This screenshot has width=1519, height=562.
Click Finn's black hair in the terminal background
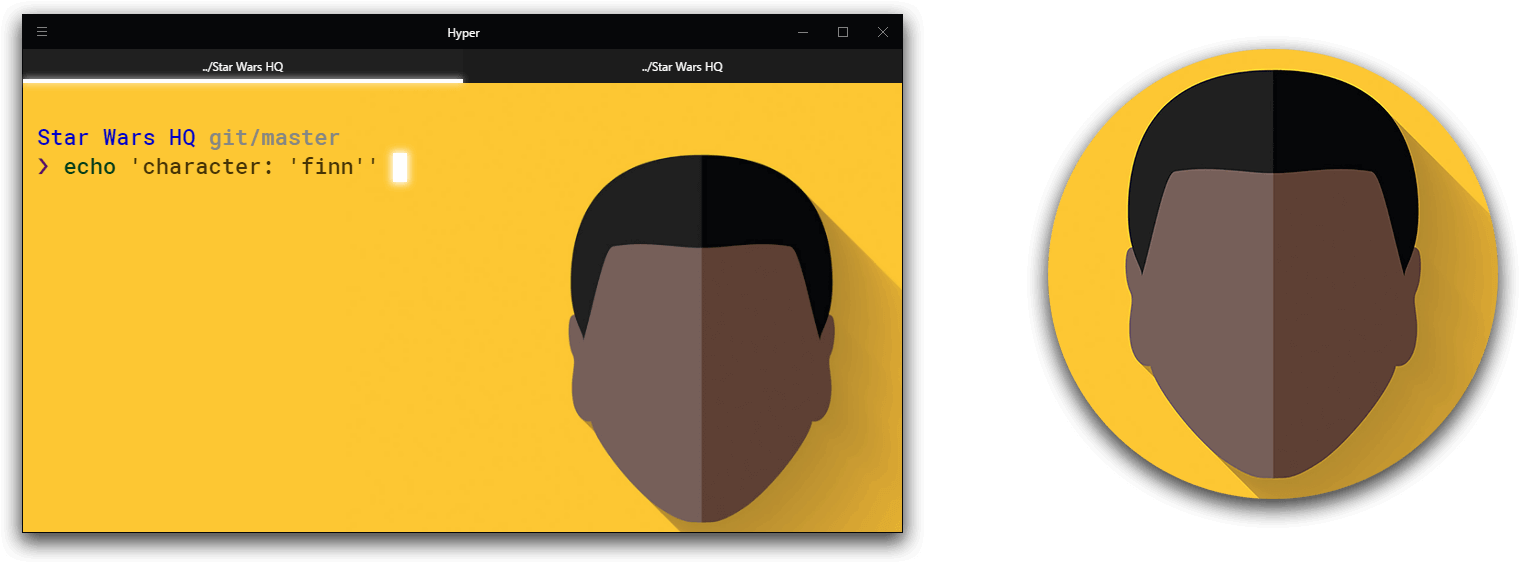[700, 200]
